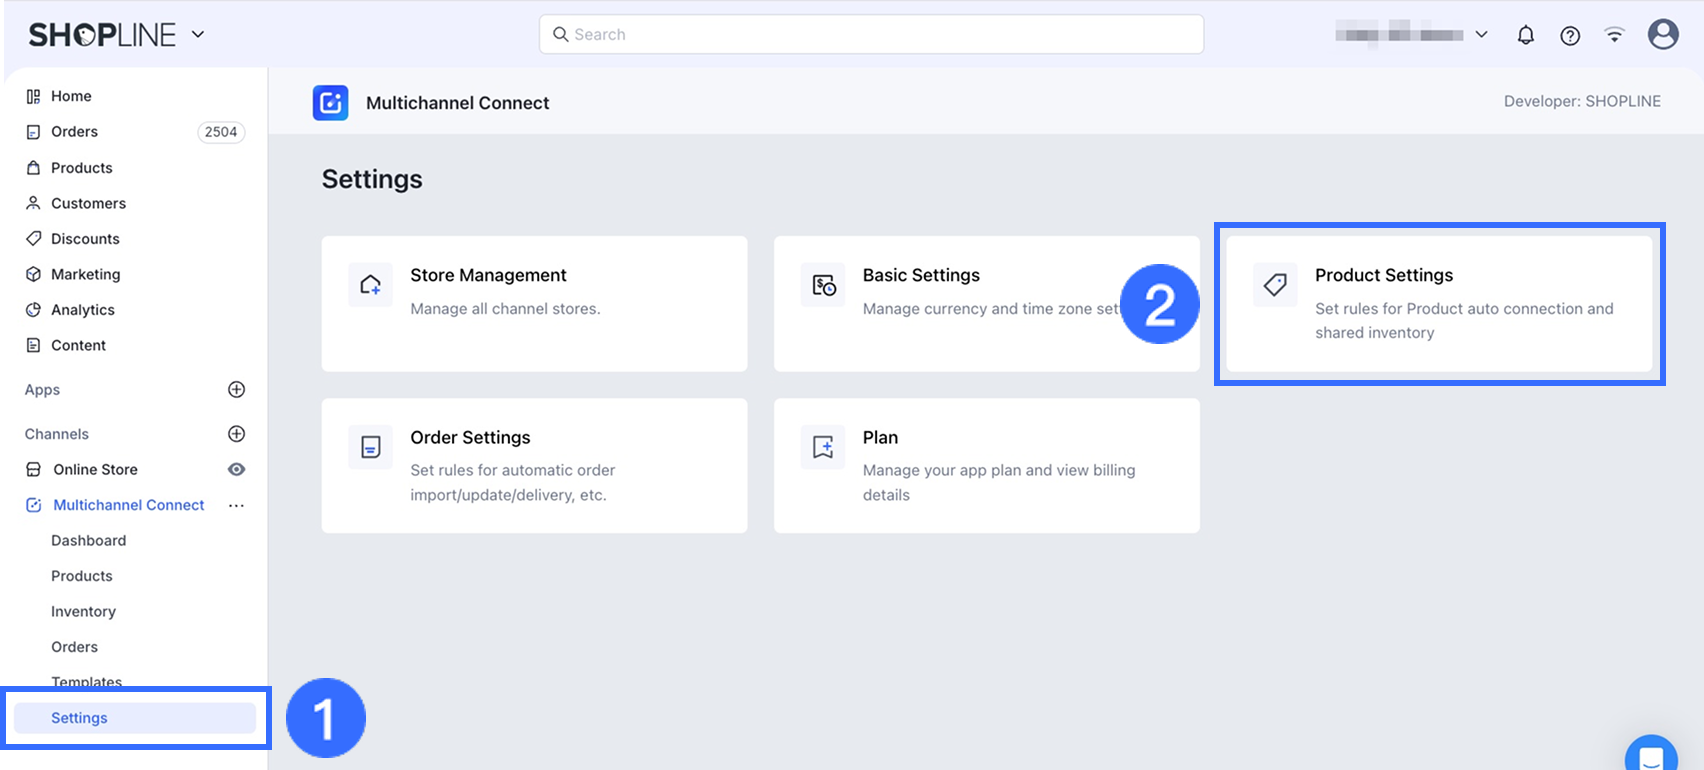Open Multichannel Connect three-dot options menu

(x=236, y=506)
